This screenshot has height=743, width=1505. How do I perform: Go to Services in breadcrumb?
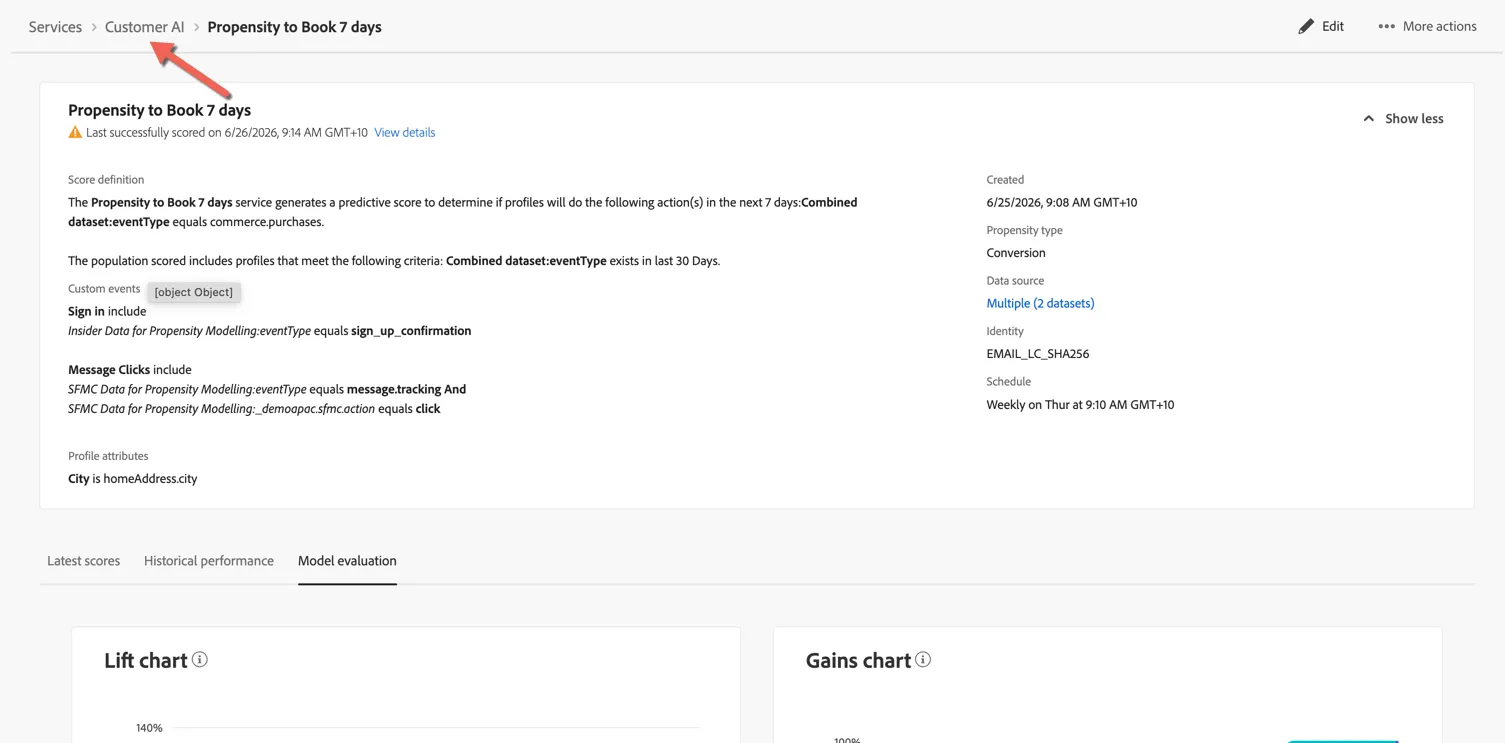tap(55, 27)
